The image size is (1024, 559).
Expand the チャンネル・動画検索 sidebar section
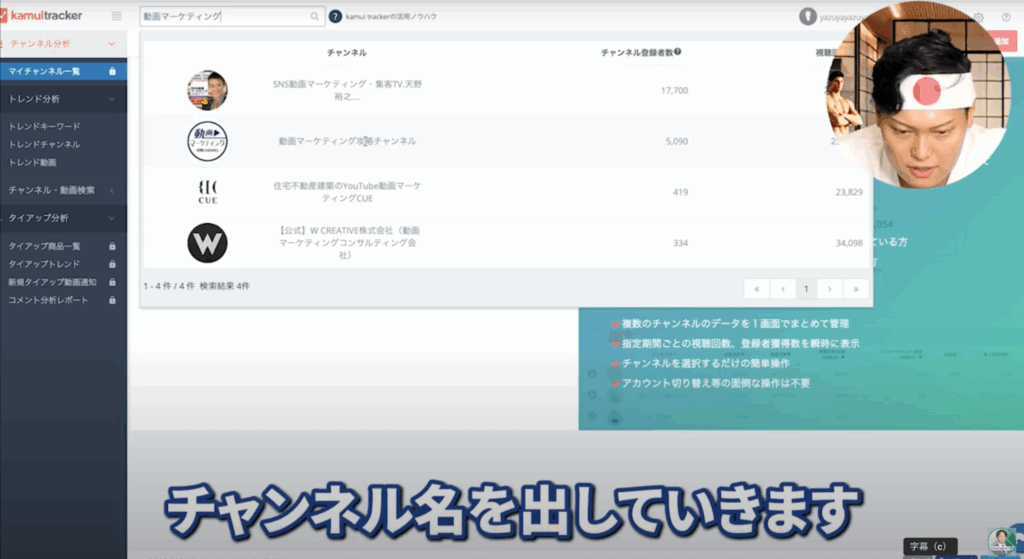(x=112, y=190)
